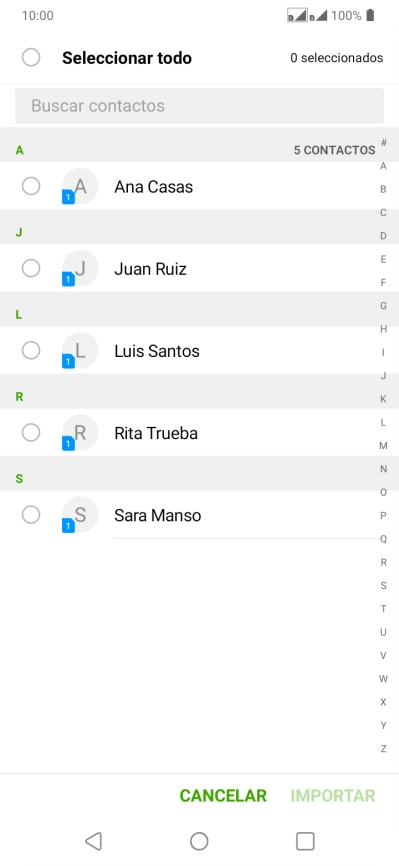Focus the Buscar contactos search field
Screen dimensions: 399x866
pyautogui.click(x=199, y=105)
